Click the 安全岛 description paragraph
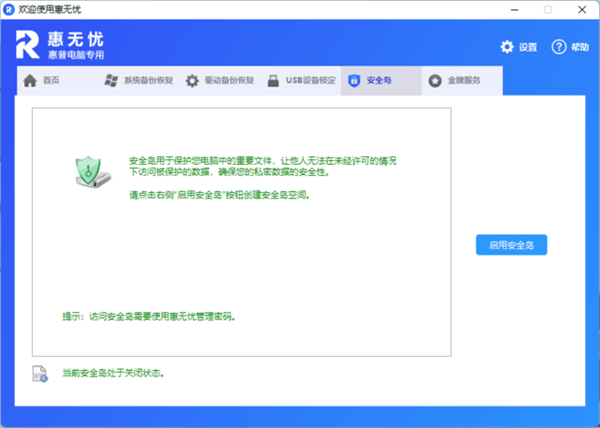This screenshot has height=428, width=600. [x=262, y=167]
